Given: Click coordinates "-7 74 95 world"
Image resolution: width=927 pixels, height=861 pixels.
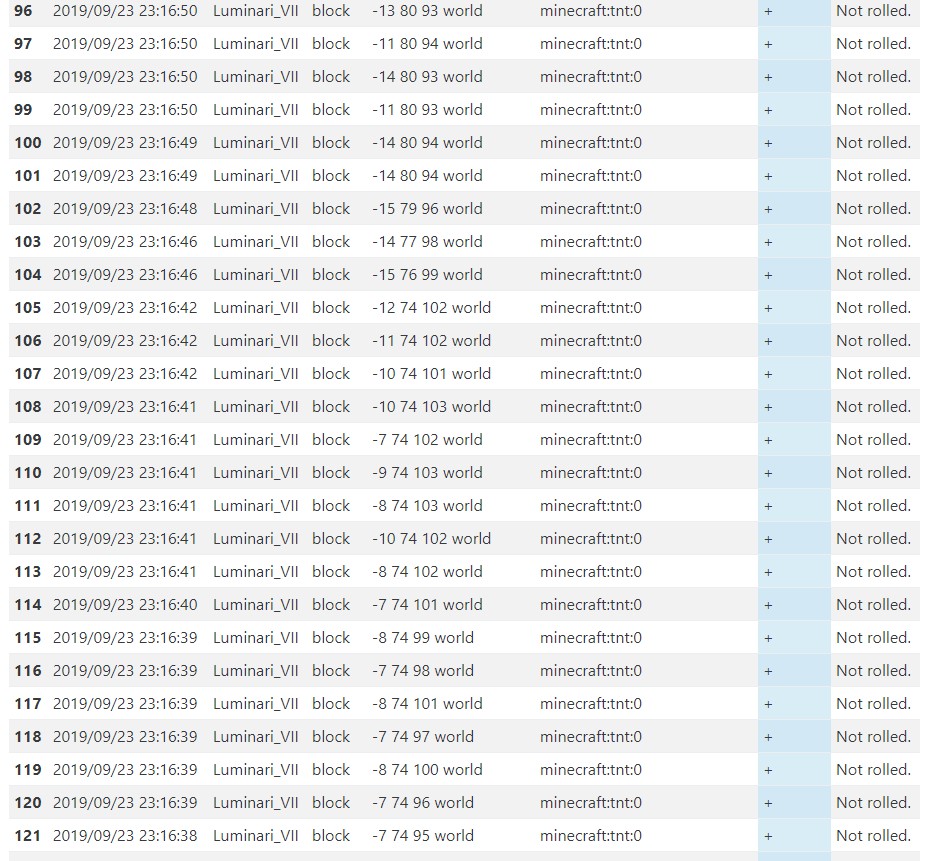Looking at the screenshot, I should [x=423, y=836].
